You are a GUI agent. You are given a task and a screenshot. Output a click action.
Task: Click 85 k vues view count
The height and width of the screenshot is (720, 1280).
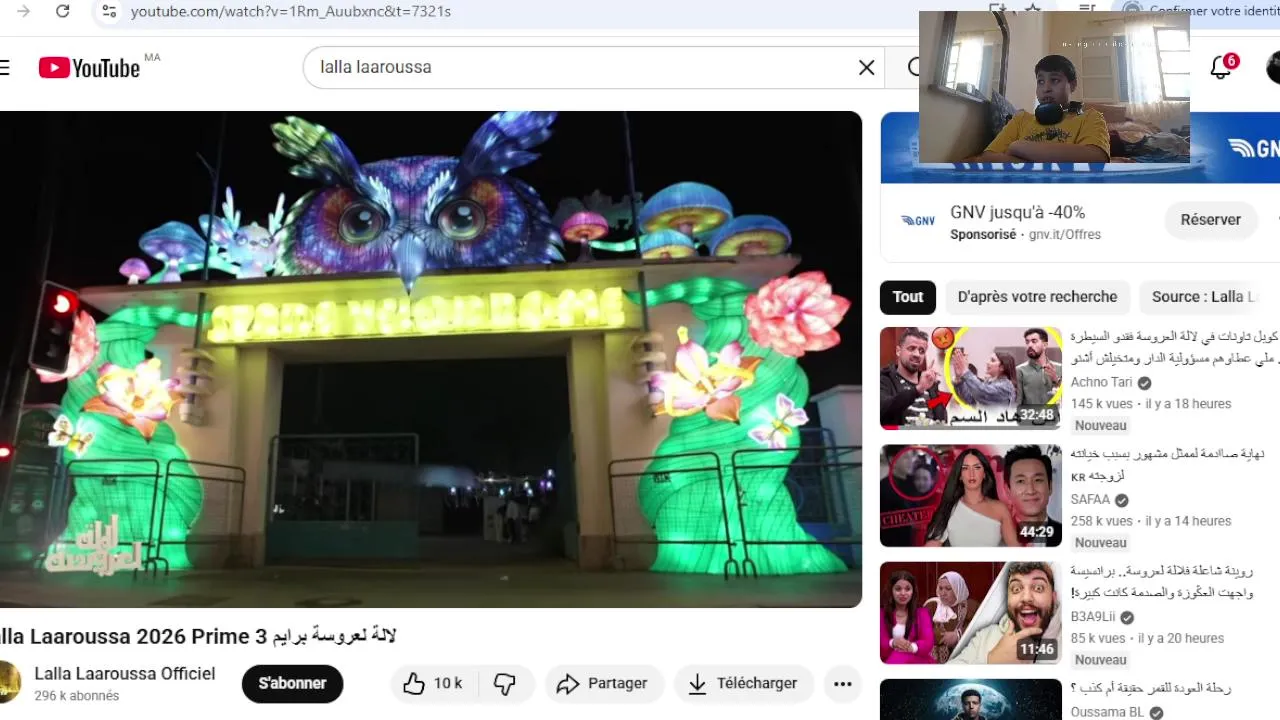tap(1098, 638)
